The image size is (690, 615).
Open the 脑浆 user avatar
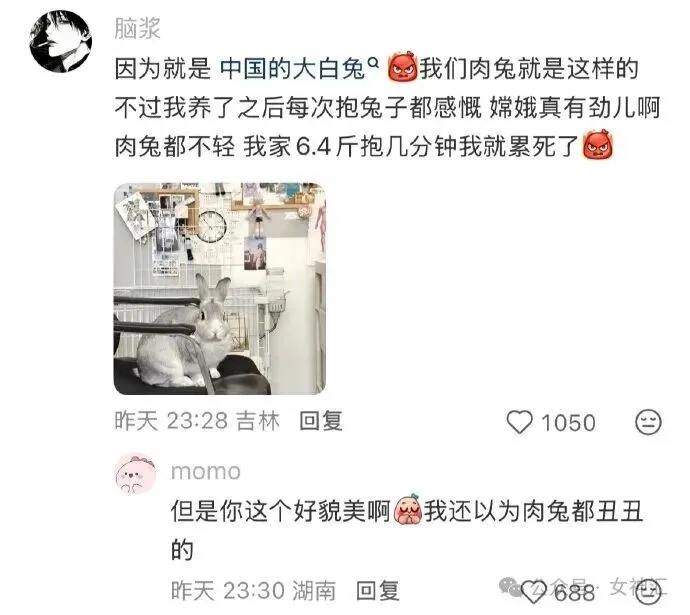60,41
